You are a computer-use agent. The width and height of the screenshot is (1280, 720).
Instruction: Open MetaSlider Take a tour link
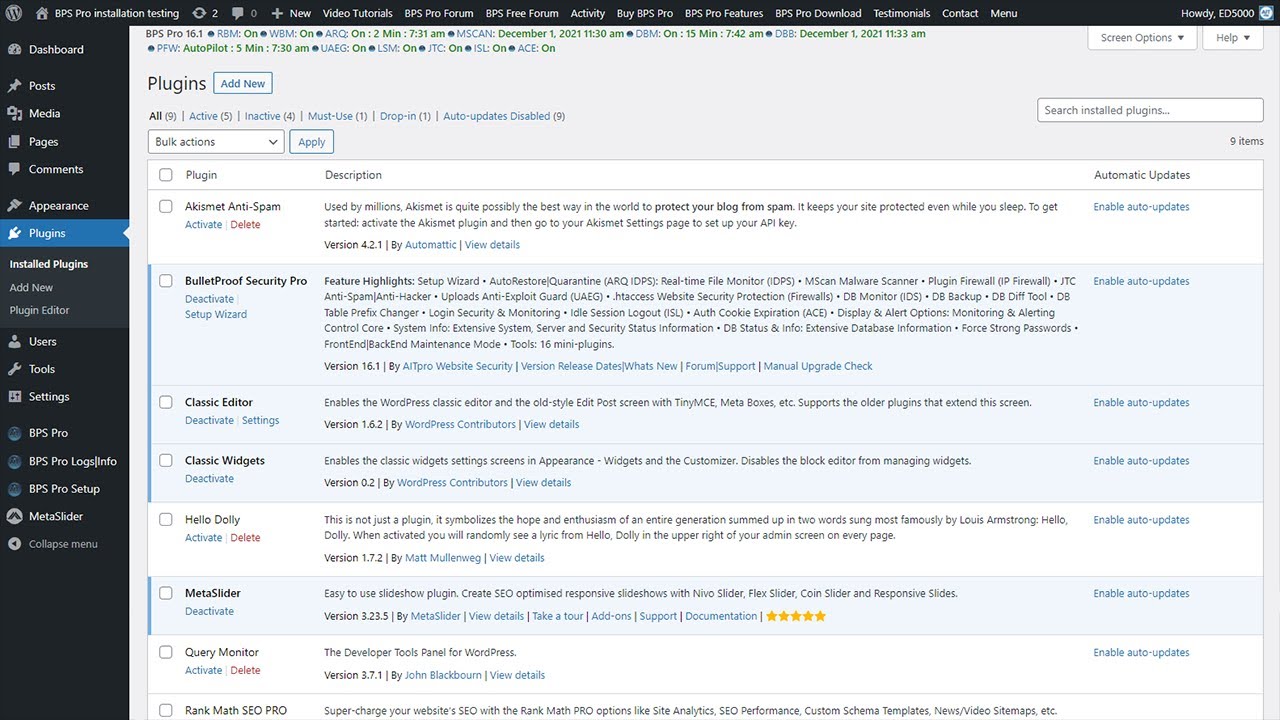(557, 616)
